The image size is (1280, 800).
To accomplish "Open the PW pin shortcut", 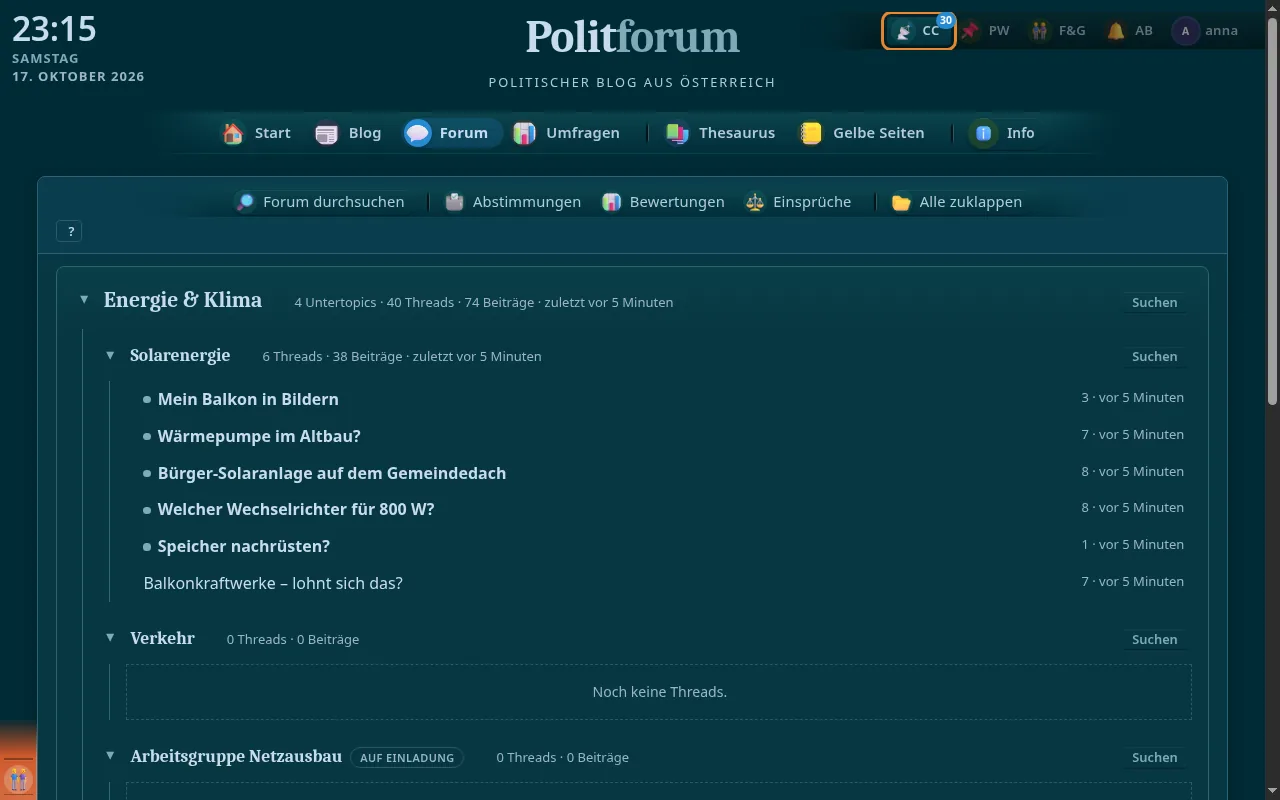I will click(x=986, y=31).
